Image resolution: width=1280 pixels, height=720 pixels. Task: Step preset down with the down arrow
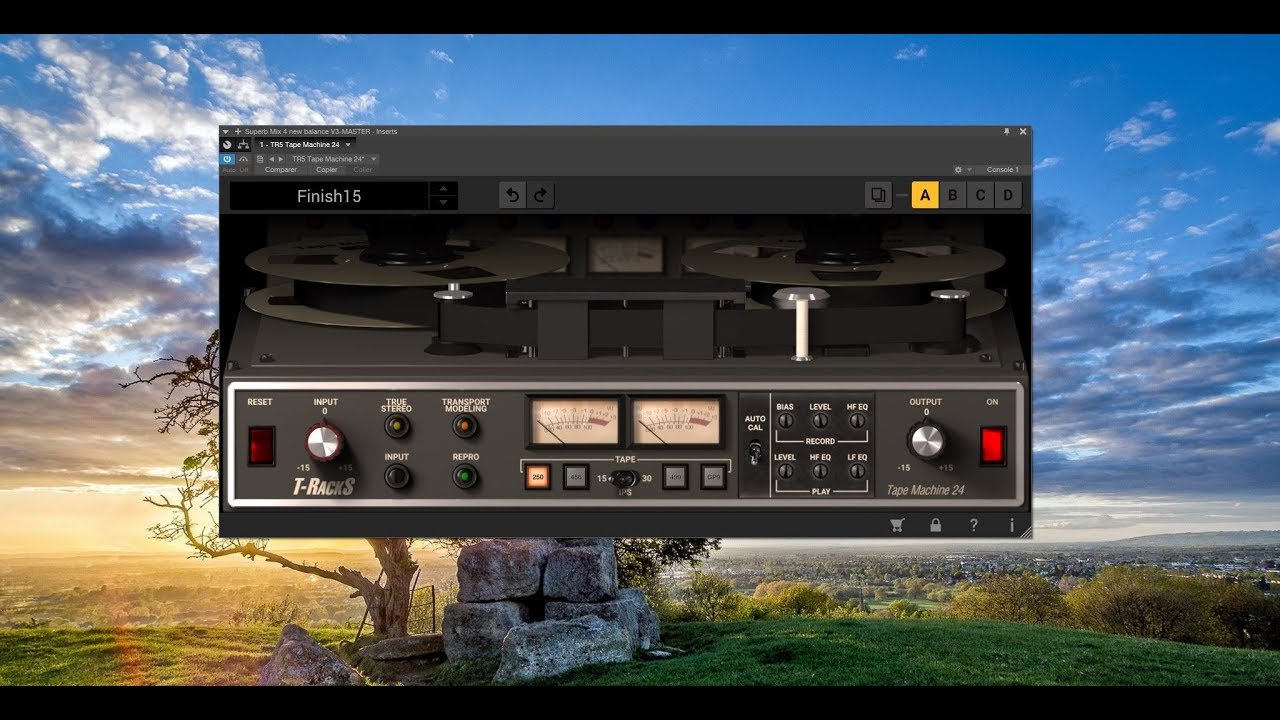click(444, 202)
